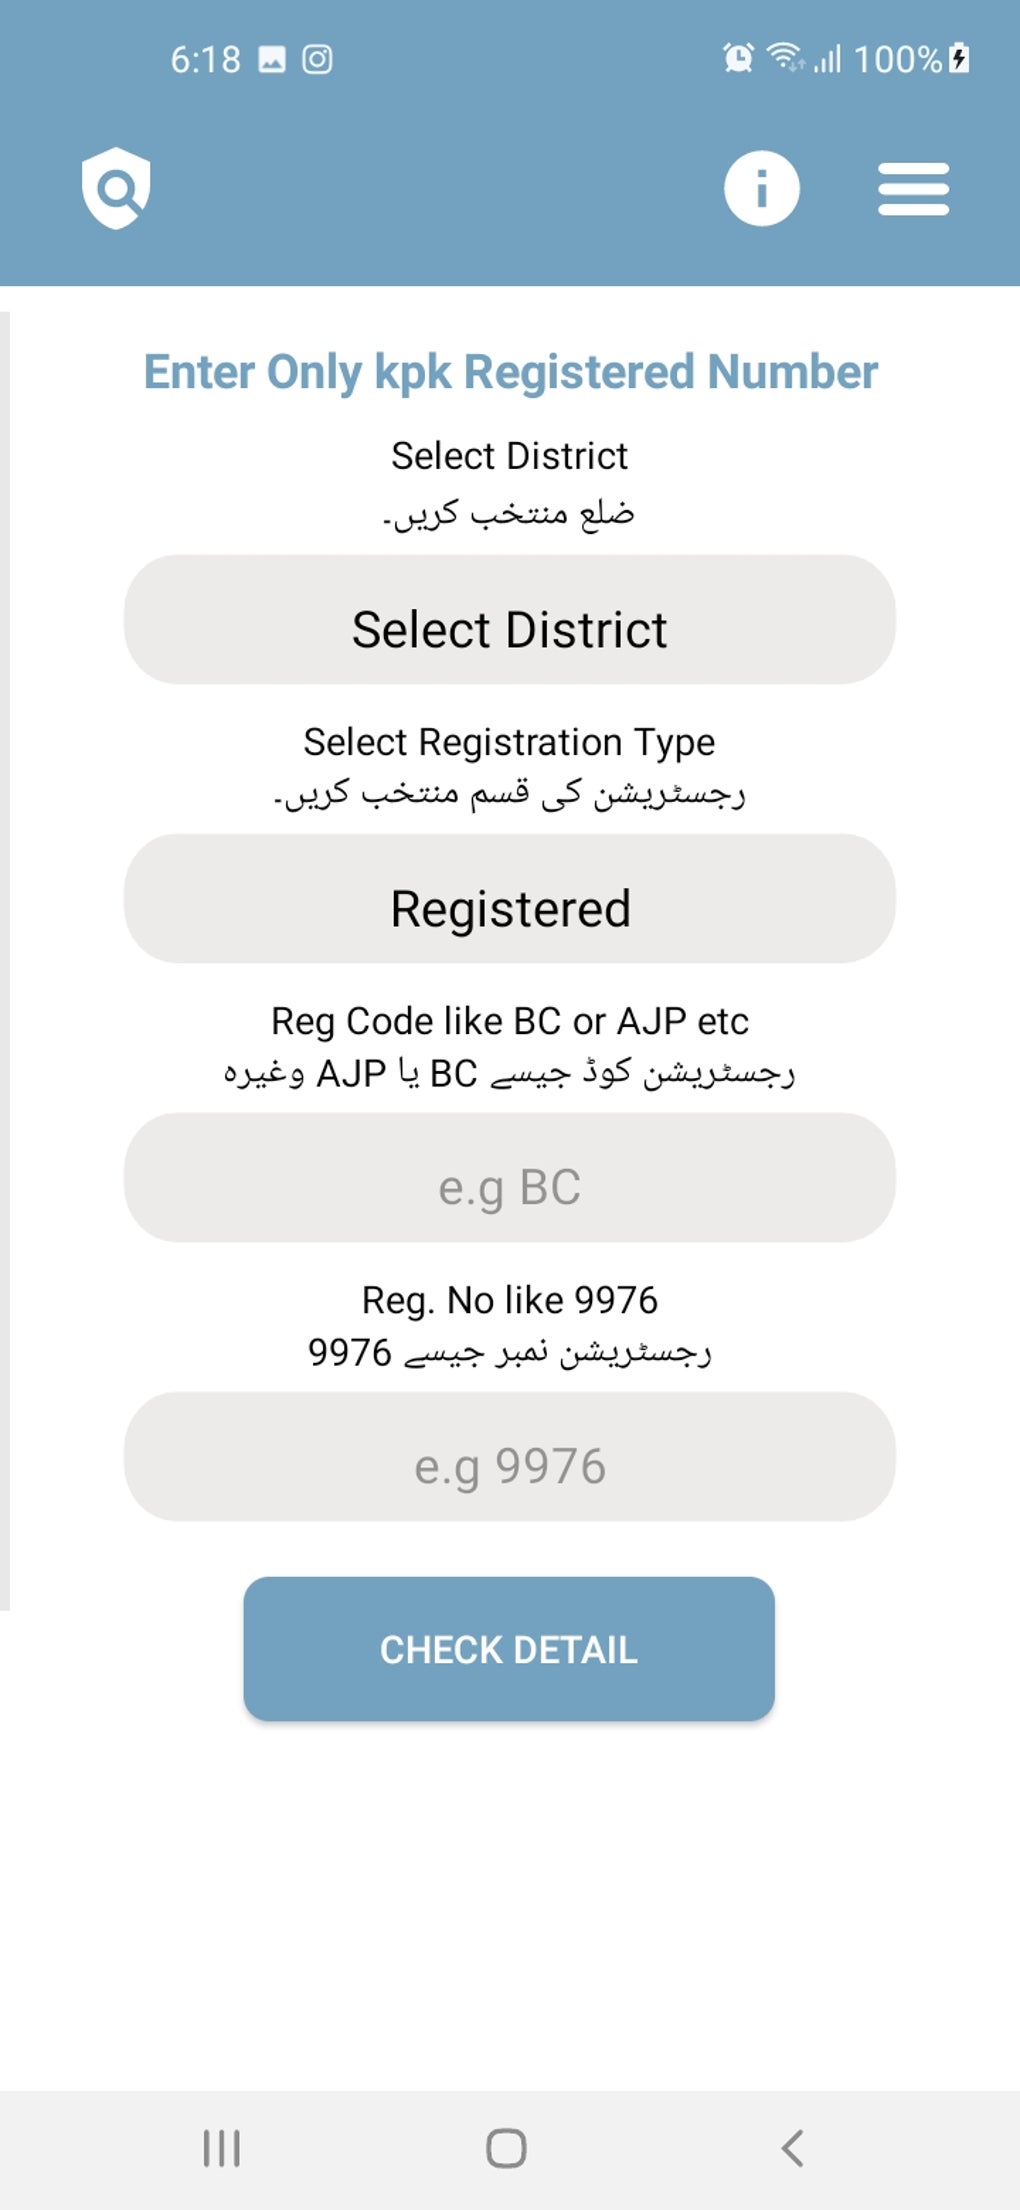Tap the Instagram notification icon
The width and height of the screenshot is (1020, 2210).
click(x=317, y=60)
